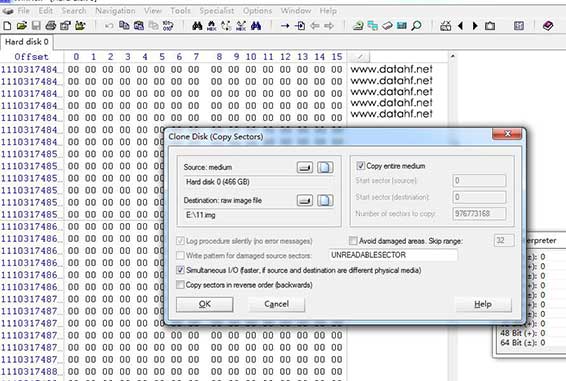Screen dimensions: 566x381
Task: Click OK to start cloning
Action: 205,304
